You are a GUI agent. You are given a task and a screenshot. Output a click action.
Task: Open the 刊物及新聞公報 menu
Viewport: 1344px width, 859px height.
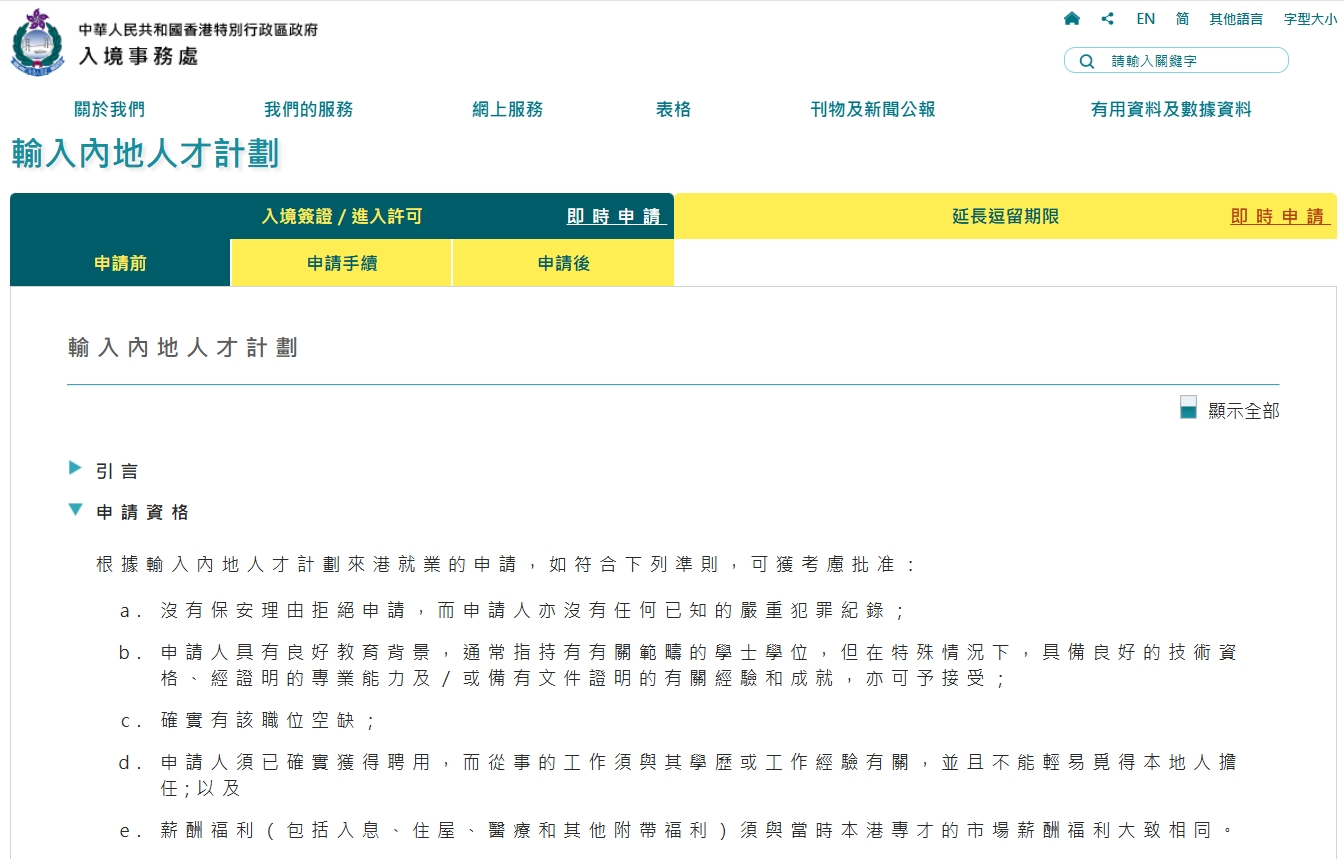(x=871, y=110)
